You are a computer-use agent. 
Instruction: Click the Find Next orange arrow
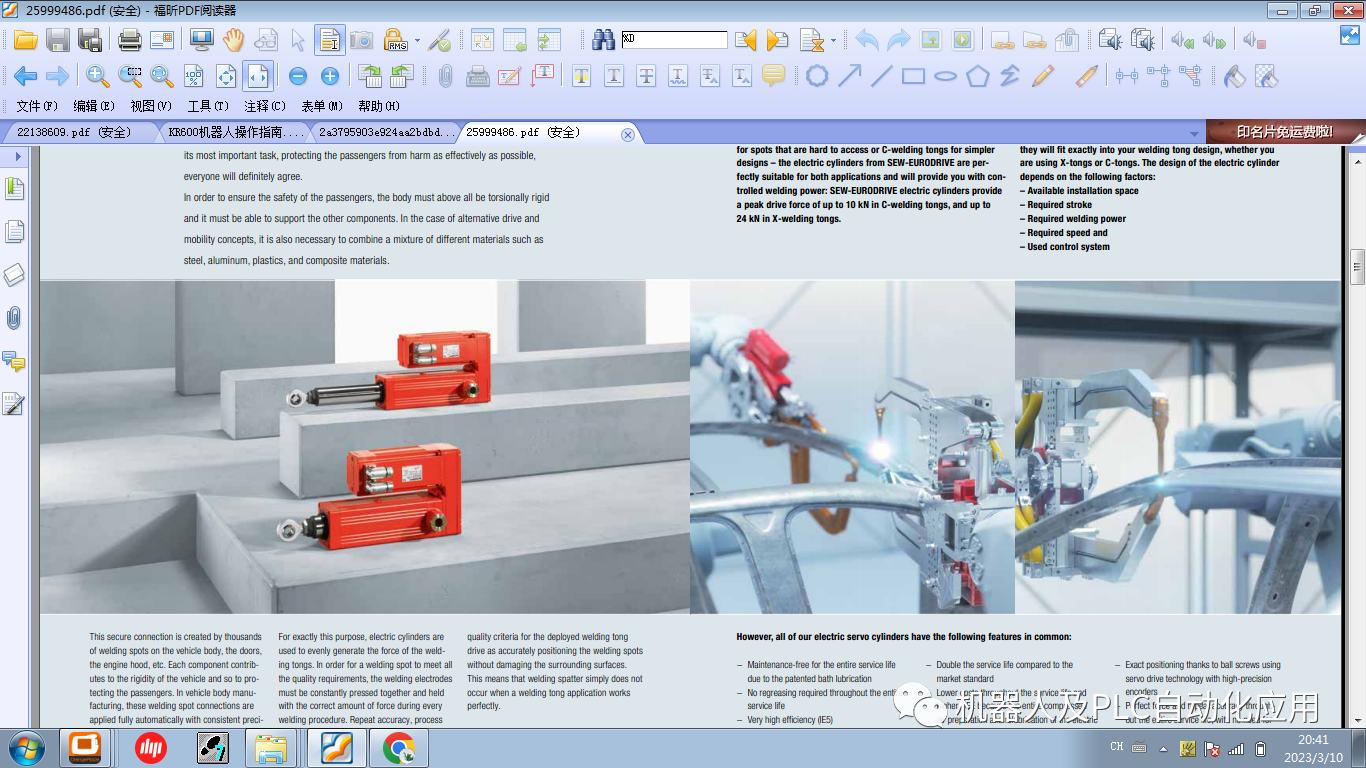pyautogui.click(x=777, y=40)
